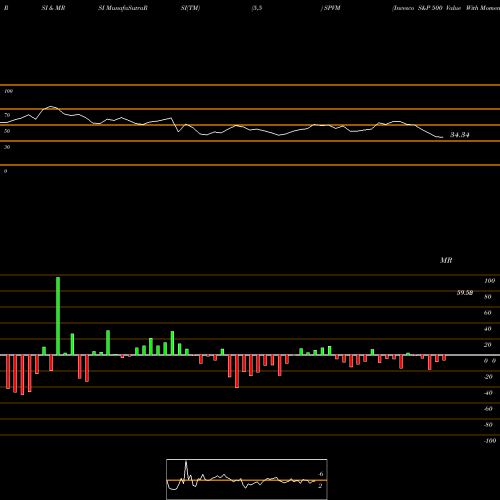Click the SPVM ticker text in header
500x500 pixels.
point(332,8)
